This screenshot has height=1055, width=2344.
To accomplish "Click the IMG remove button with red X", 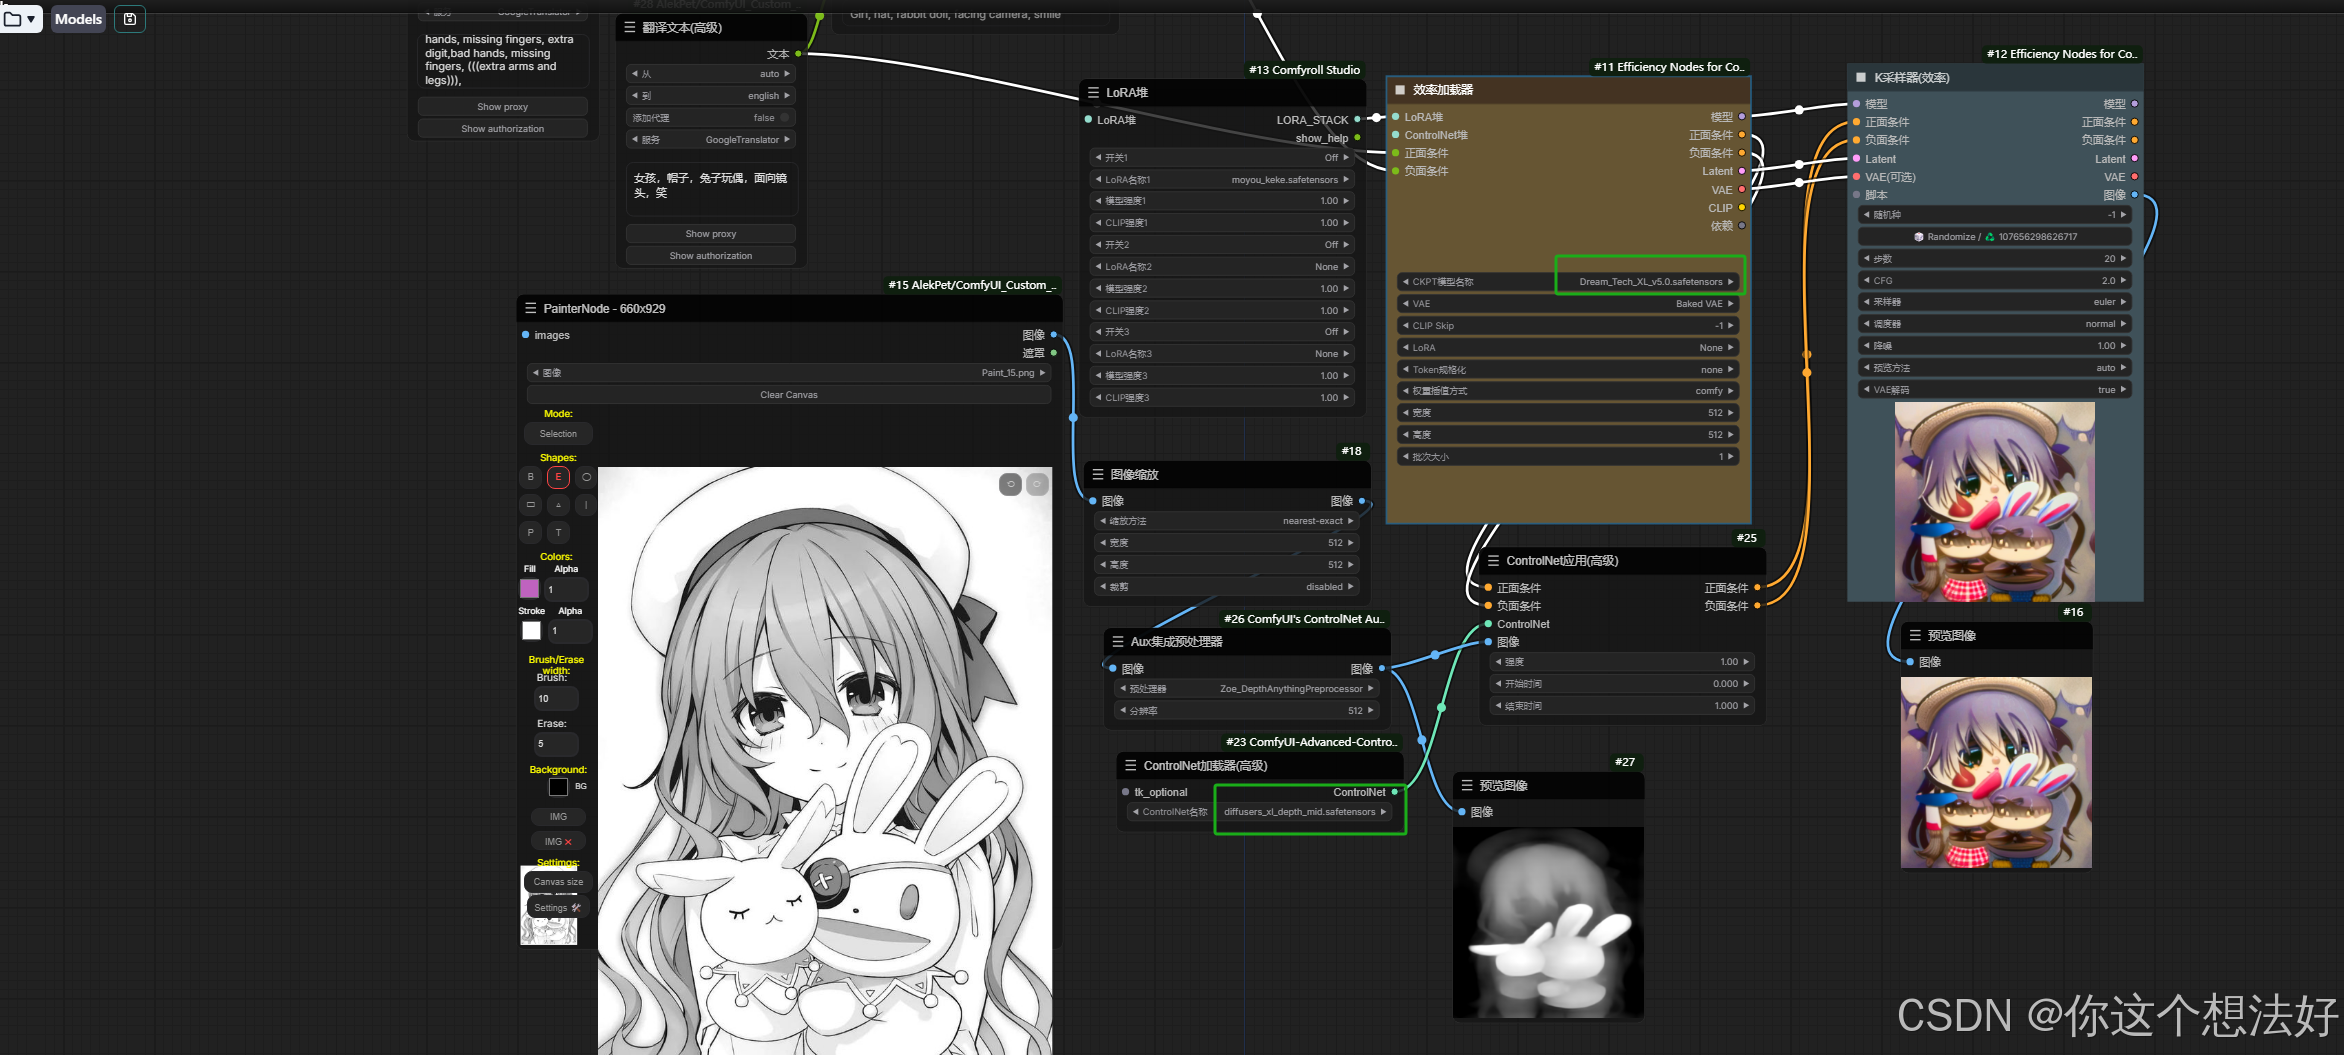I will (558, 842).
